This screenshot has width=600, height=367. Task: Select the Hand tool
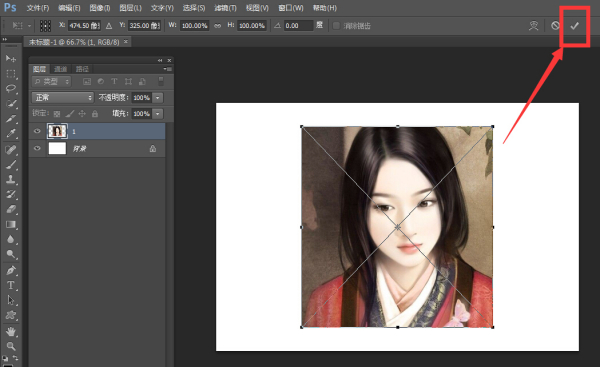click(10, 331)
